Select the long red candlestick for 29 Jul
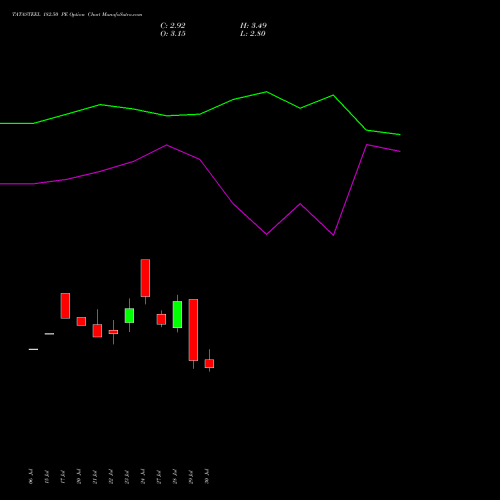Screen dimensions: 500x500 193,330
